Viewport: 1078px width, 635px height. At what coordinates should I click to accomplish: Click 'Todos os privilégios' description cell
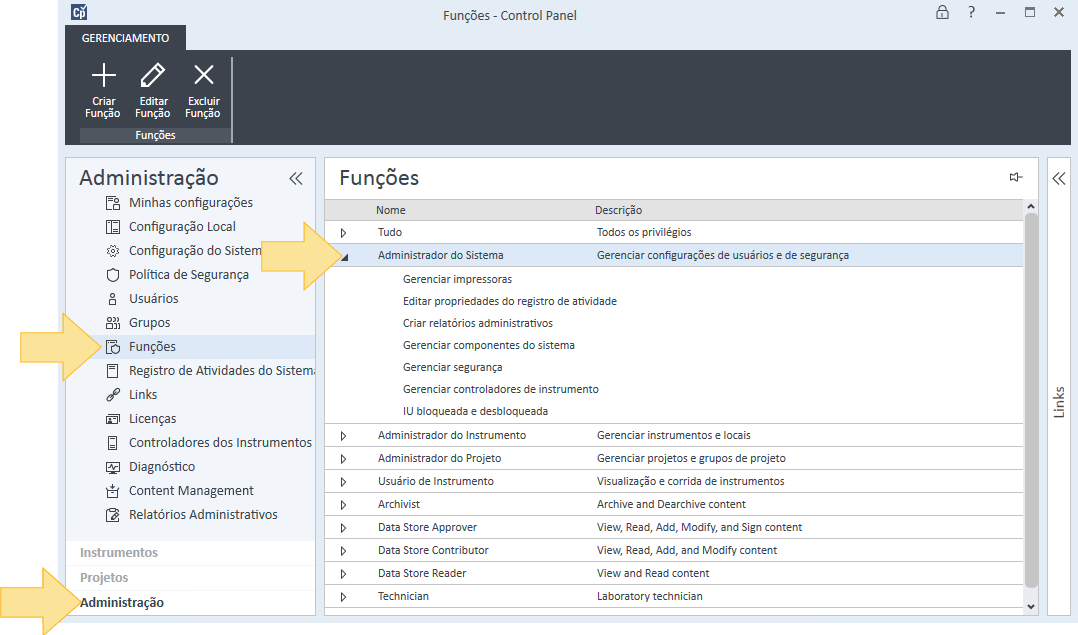point(644,232)
